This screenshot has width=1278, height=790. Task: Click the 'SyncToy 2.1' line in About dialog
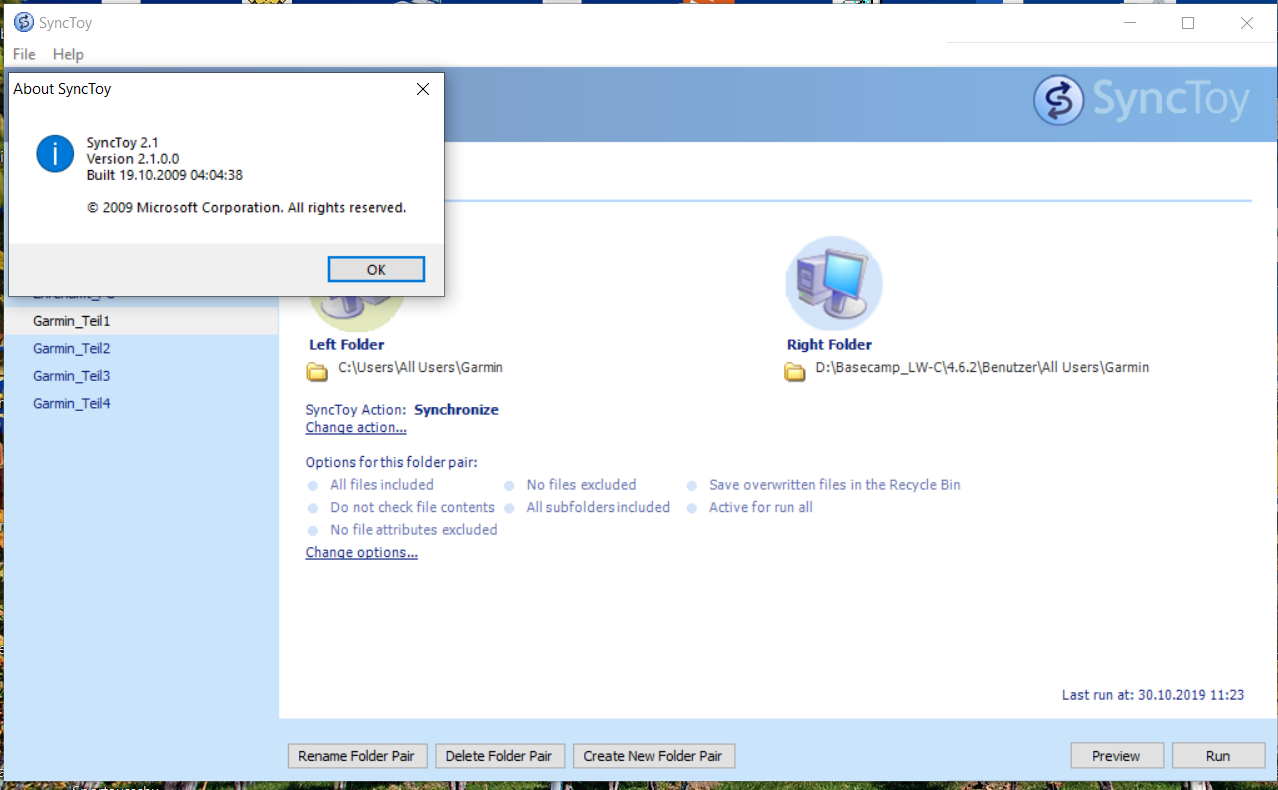(123, 143)
